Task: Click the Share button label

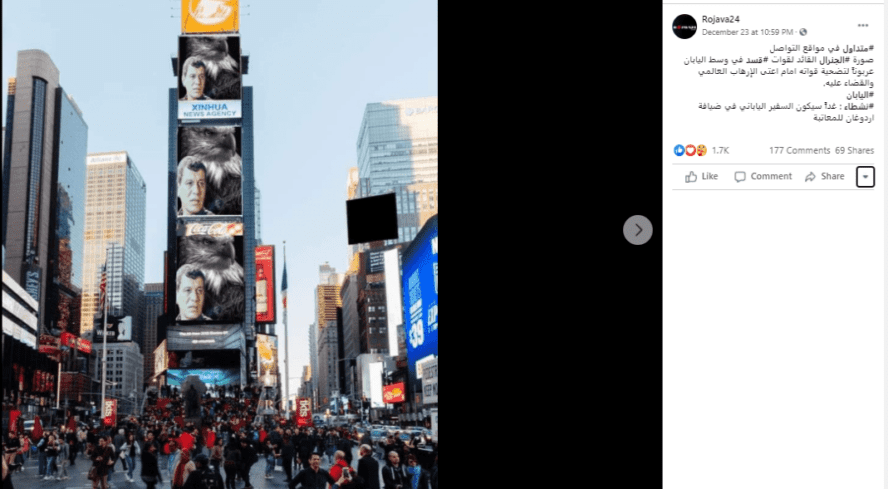Action: [x=832, y=176]
